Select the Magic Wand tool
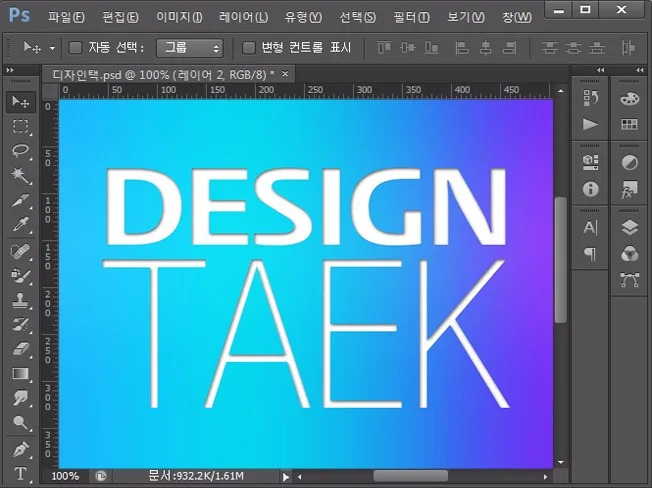652x488 pixels. [20, 176]
